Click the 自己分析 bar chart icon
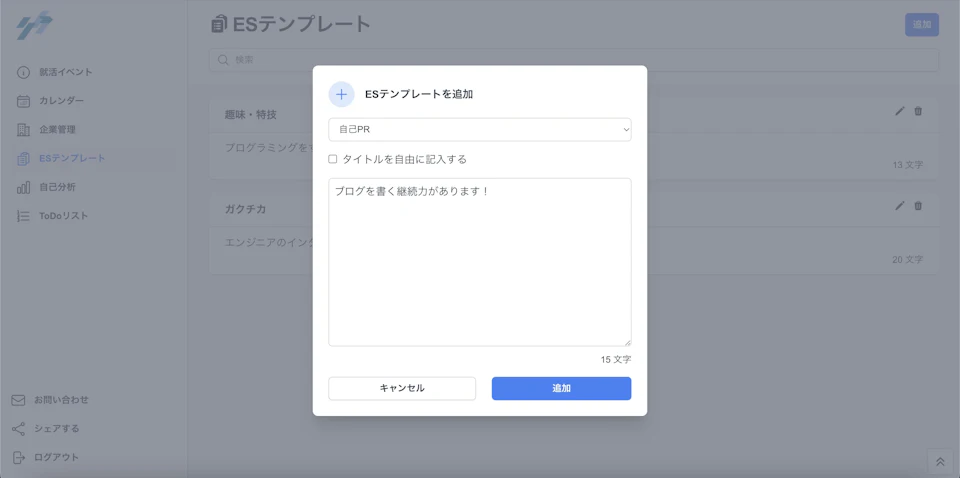The image size is (960, 478). pyautogui.click(x=23, y=187)
